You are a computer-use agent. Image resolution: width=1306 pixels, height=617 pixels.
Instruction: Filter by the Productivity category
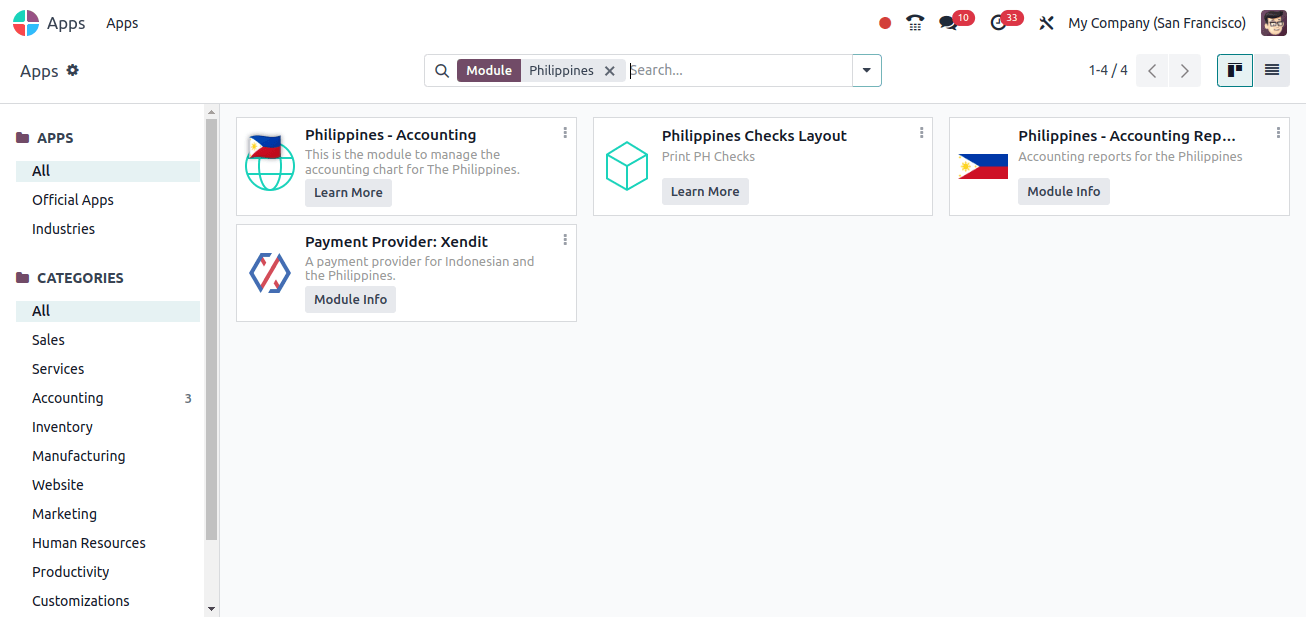(x=108, y=572)
